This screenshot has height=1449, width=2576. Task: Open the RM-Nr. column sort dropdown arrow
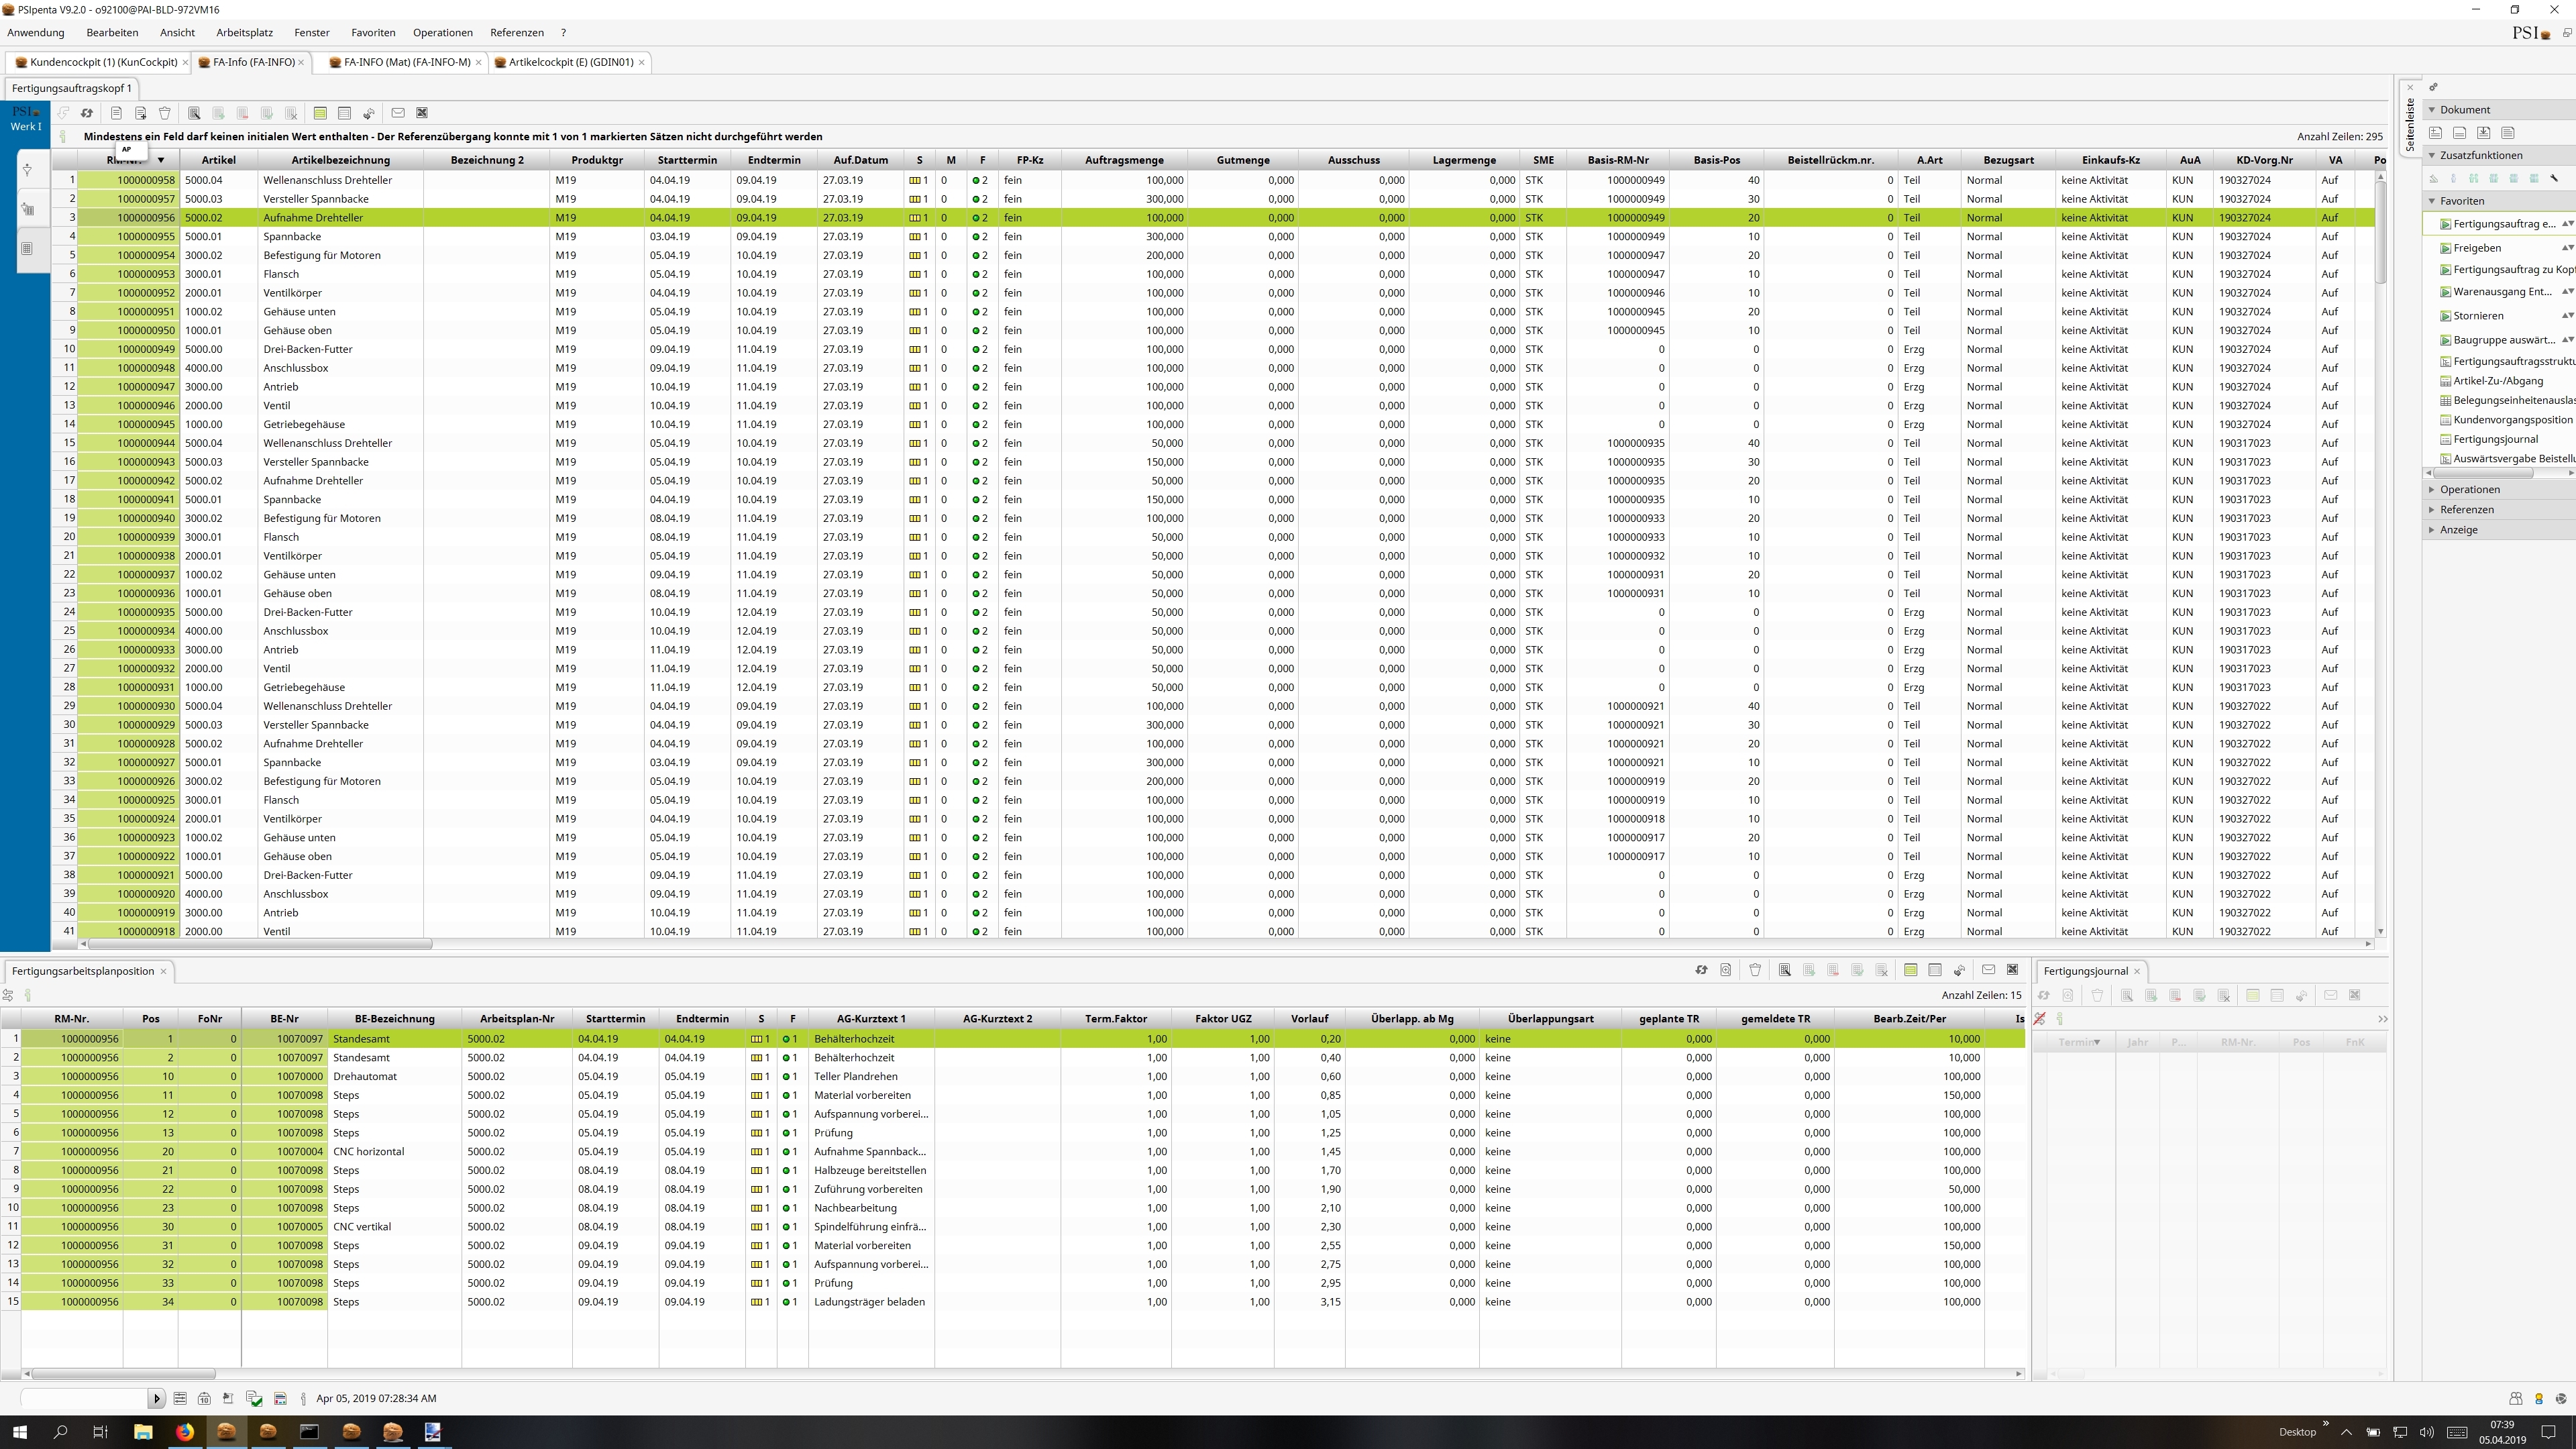[x=160, y=160]
